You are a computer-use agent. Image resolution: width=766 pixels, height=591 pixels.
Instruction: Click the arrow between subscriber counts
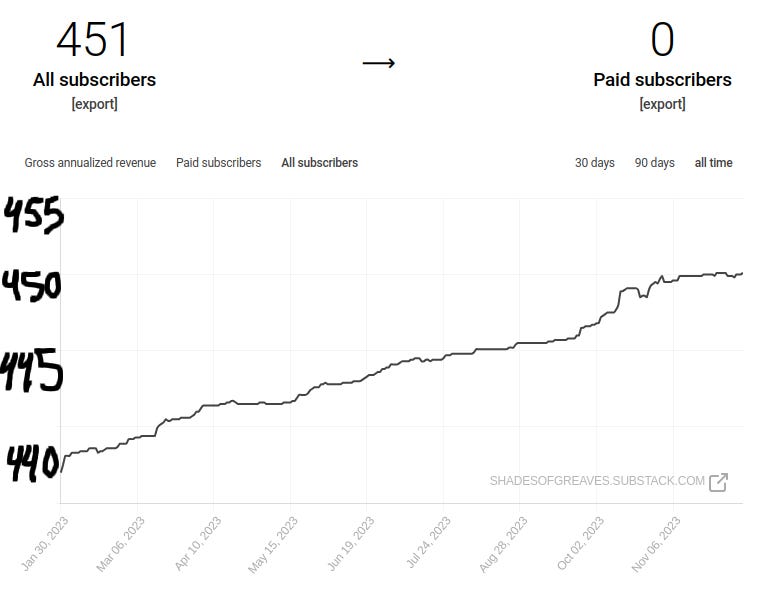[x=378, y=63]
